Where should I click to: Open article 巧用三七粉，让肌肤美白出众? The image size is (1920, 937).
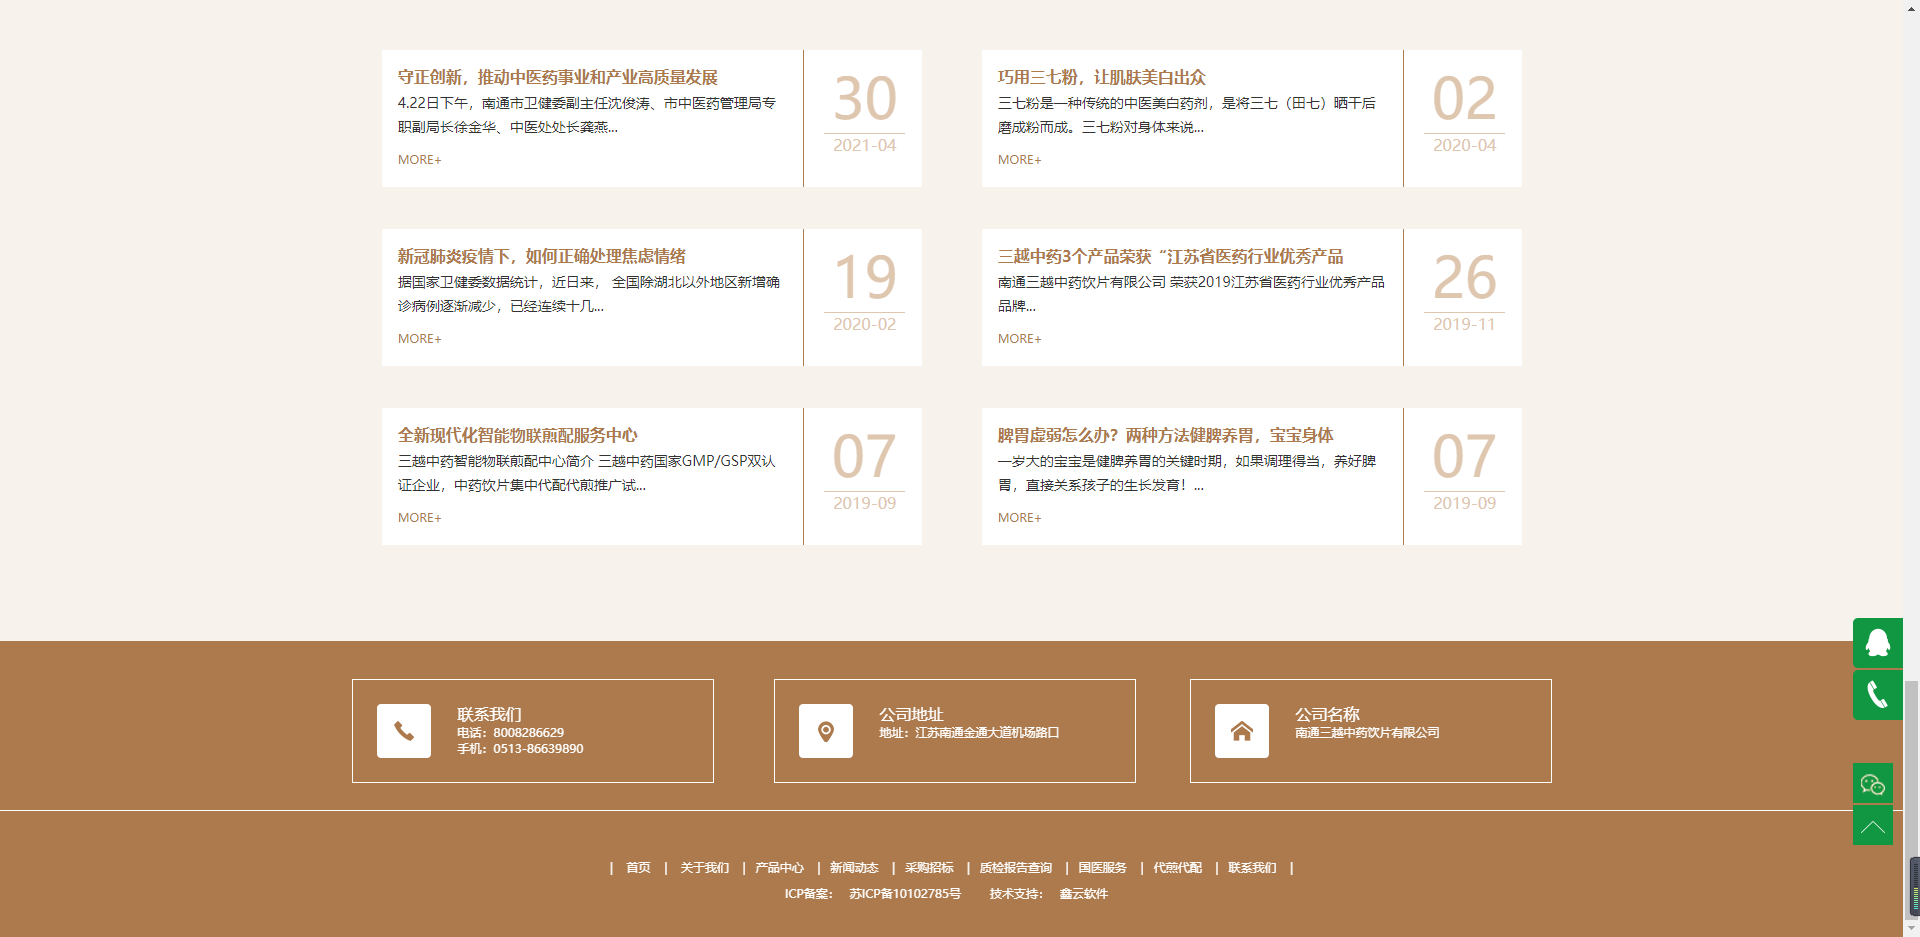pos(1101,77)
